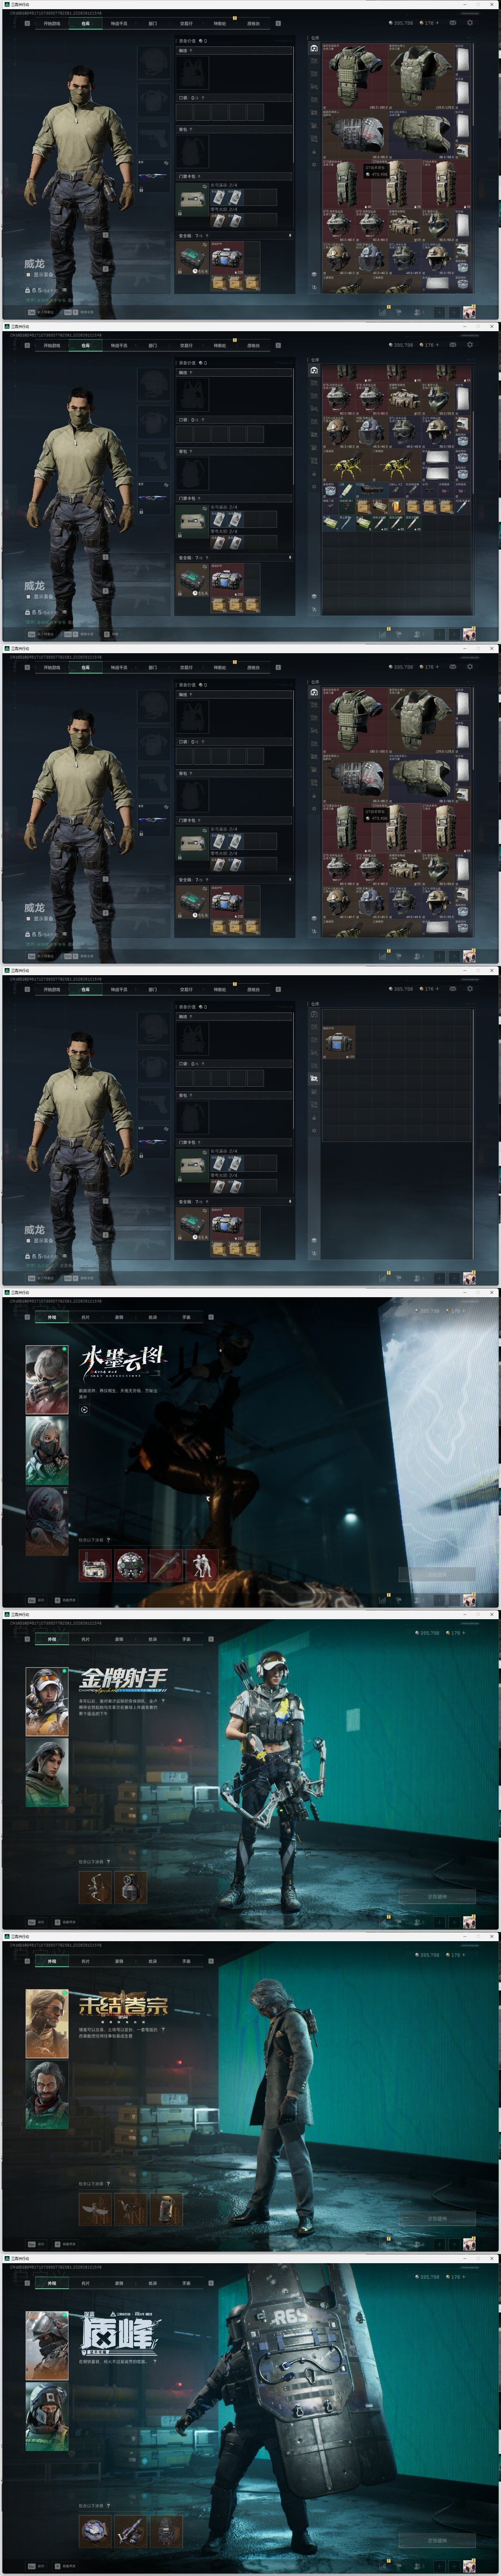Viewport: 501px width, 2576px height.
Task: Select the spherical device skill icon in 水墨云图 window
Action: click(x=131, y=1565)
